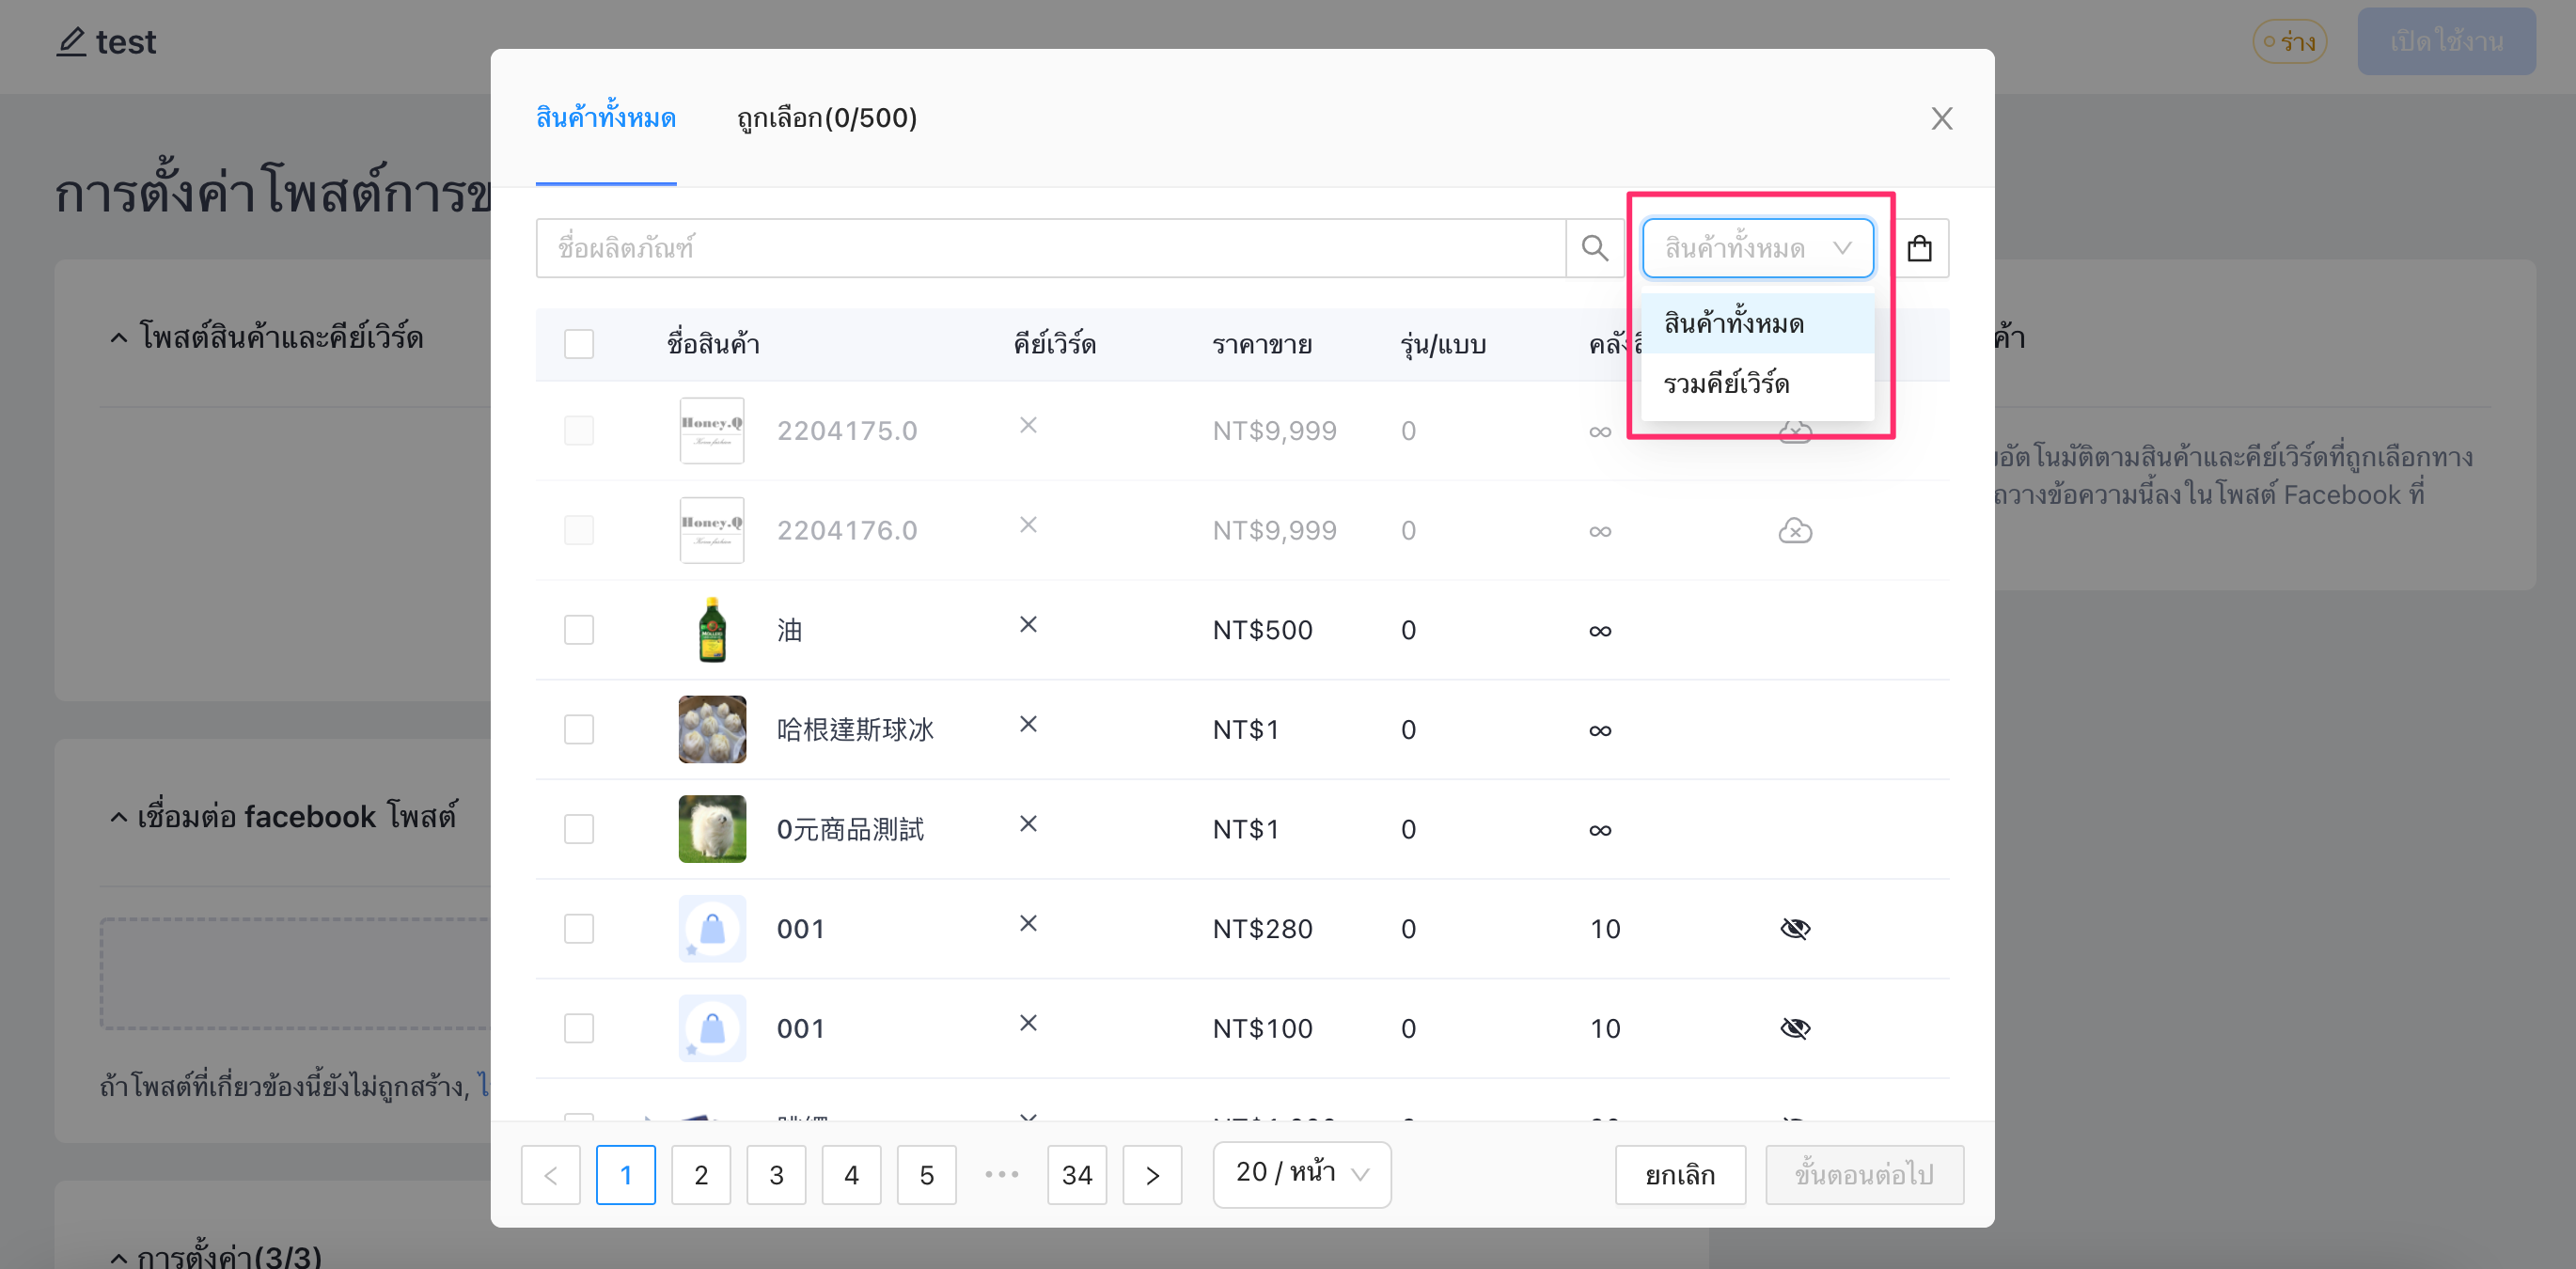The width and height of the screenshot is (2576, 1269).
Task: Click คีย์เวิร์ด column header
Action: point(1055,344)
